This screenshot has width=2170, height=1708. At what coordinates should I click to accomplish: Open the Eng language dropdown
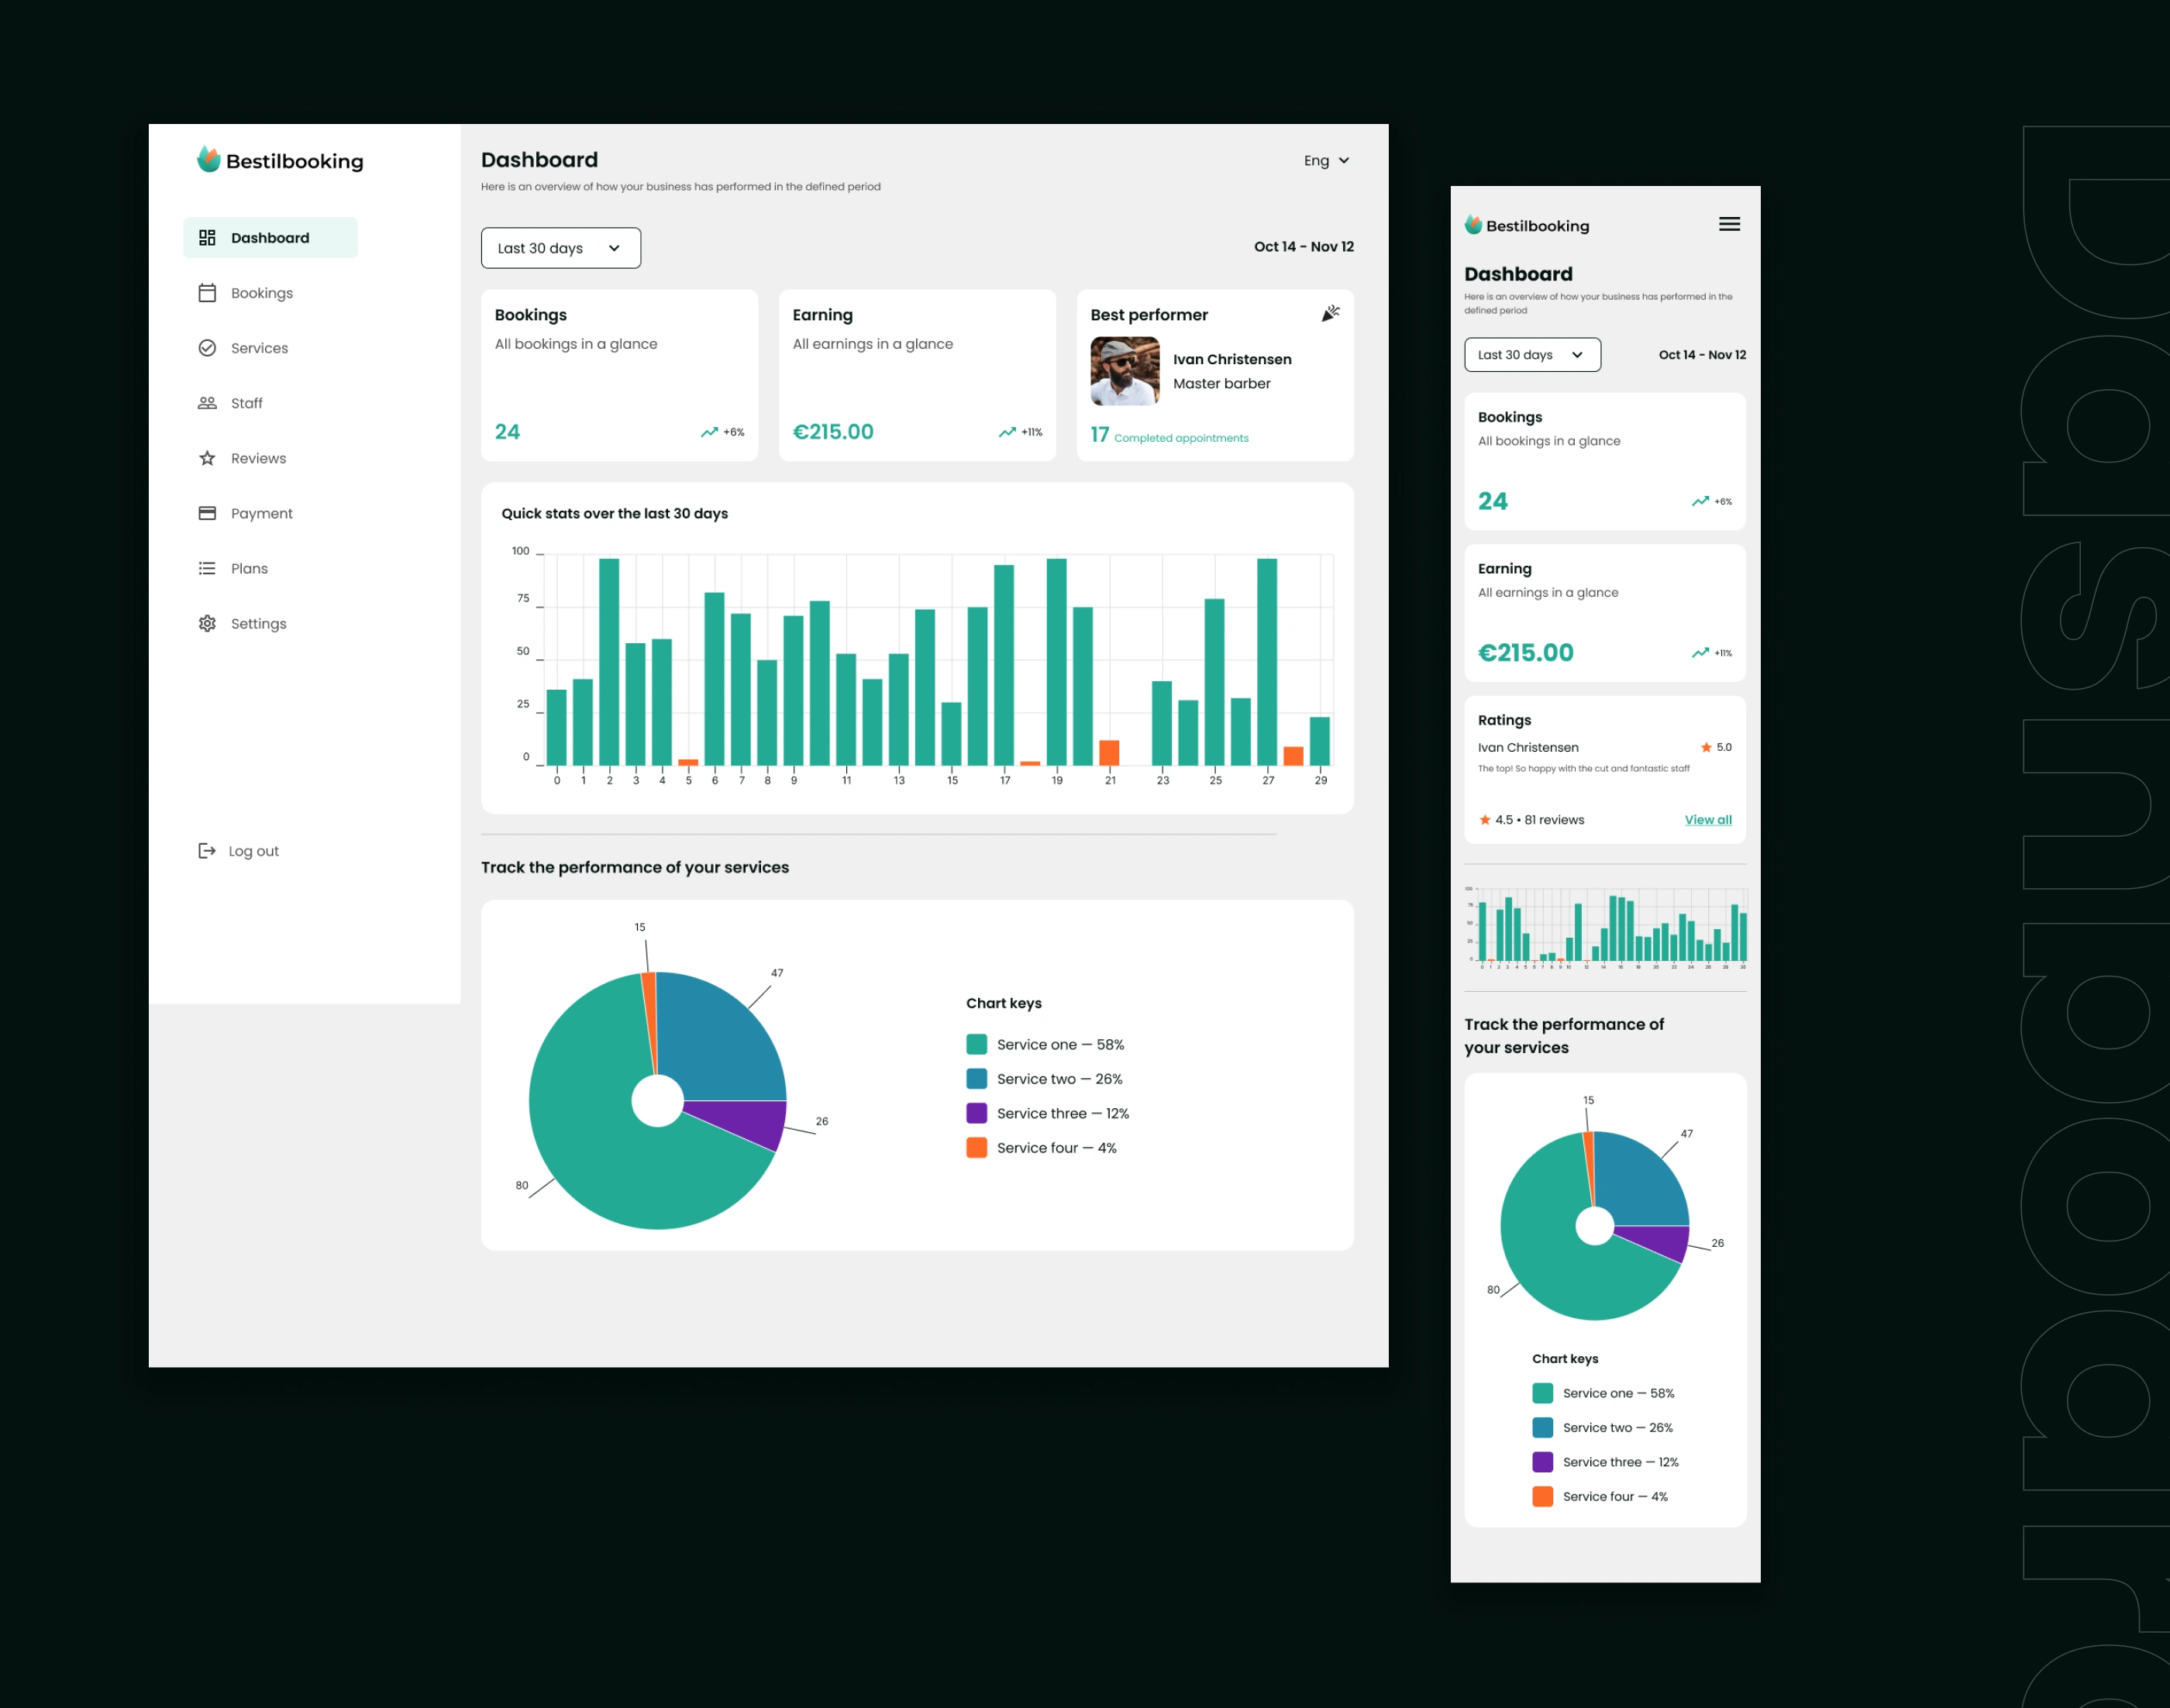coord(1326,161)
